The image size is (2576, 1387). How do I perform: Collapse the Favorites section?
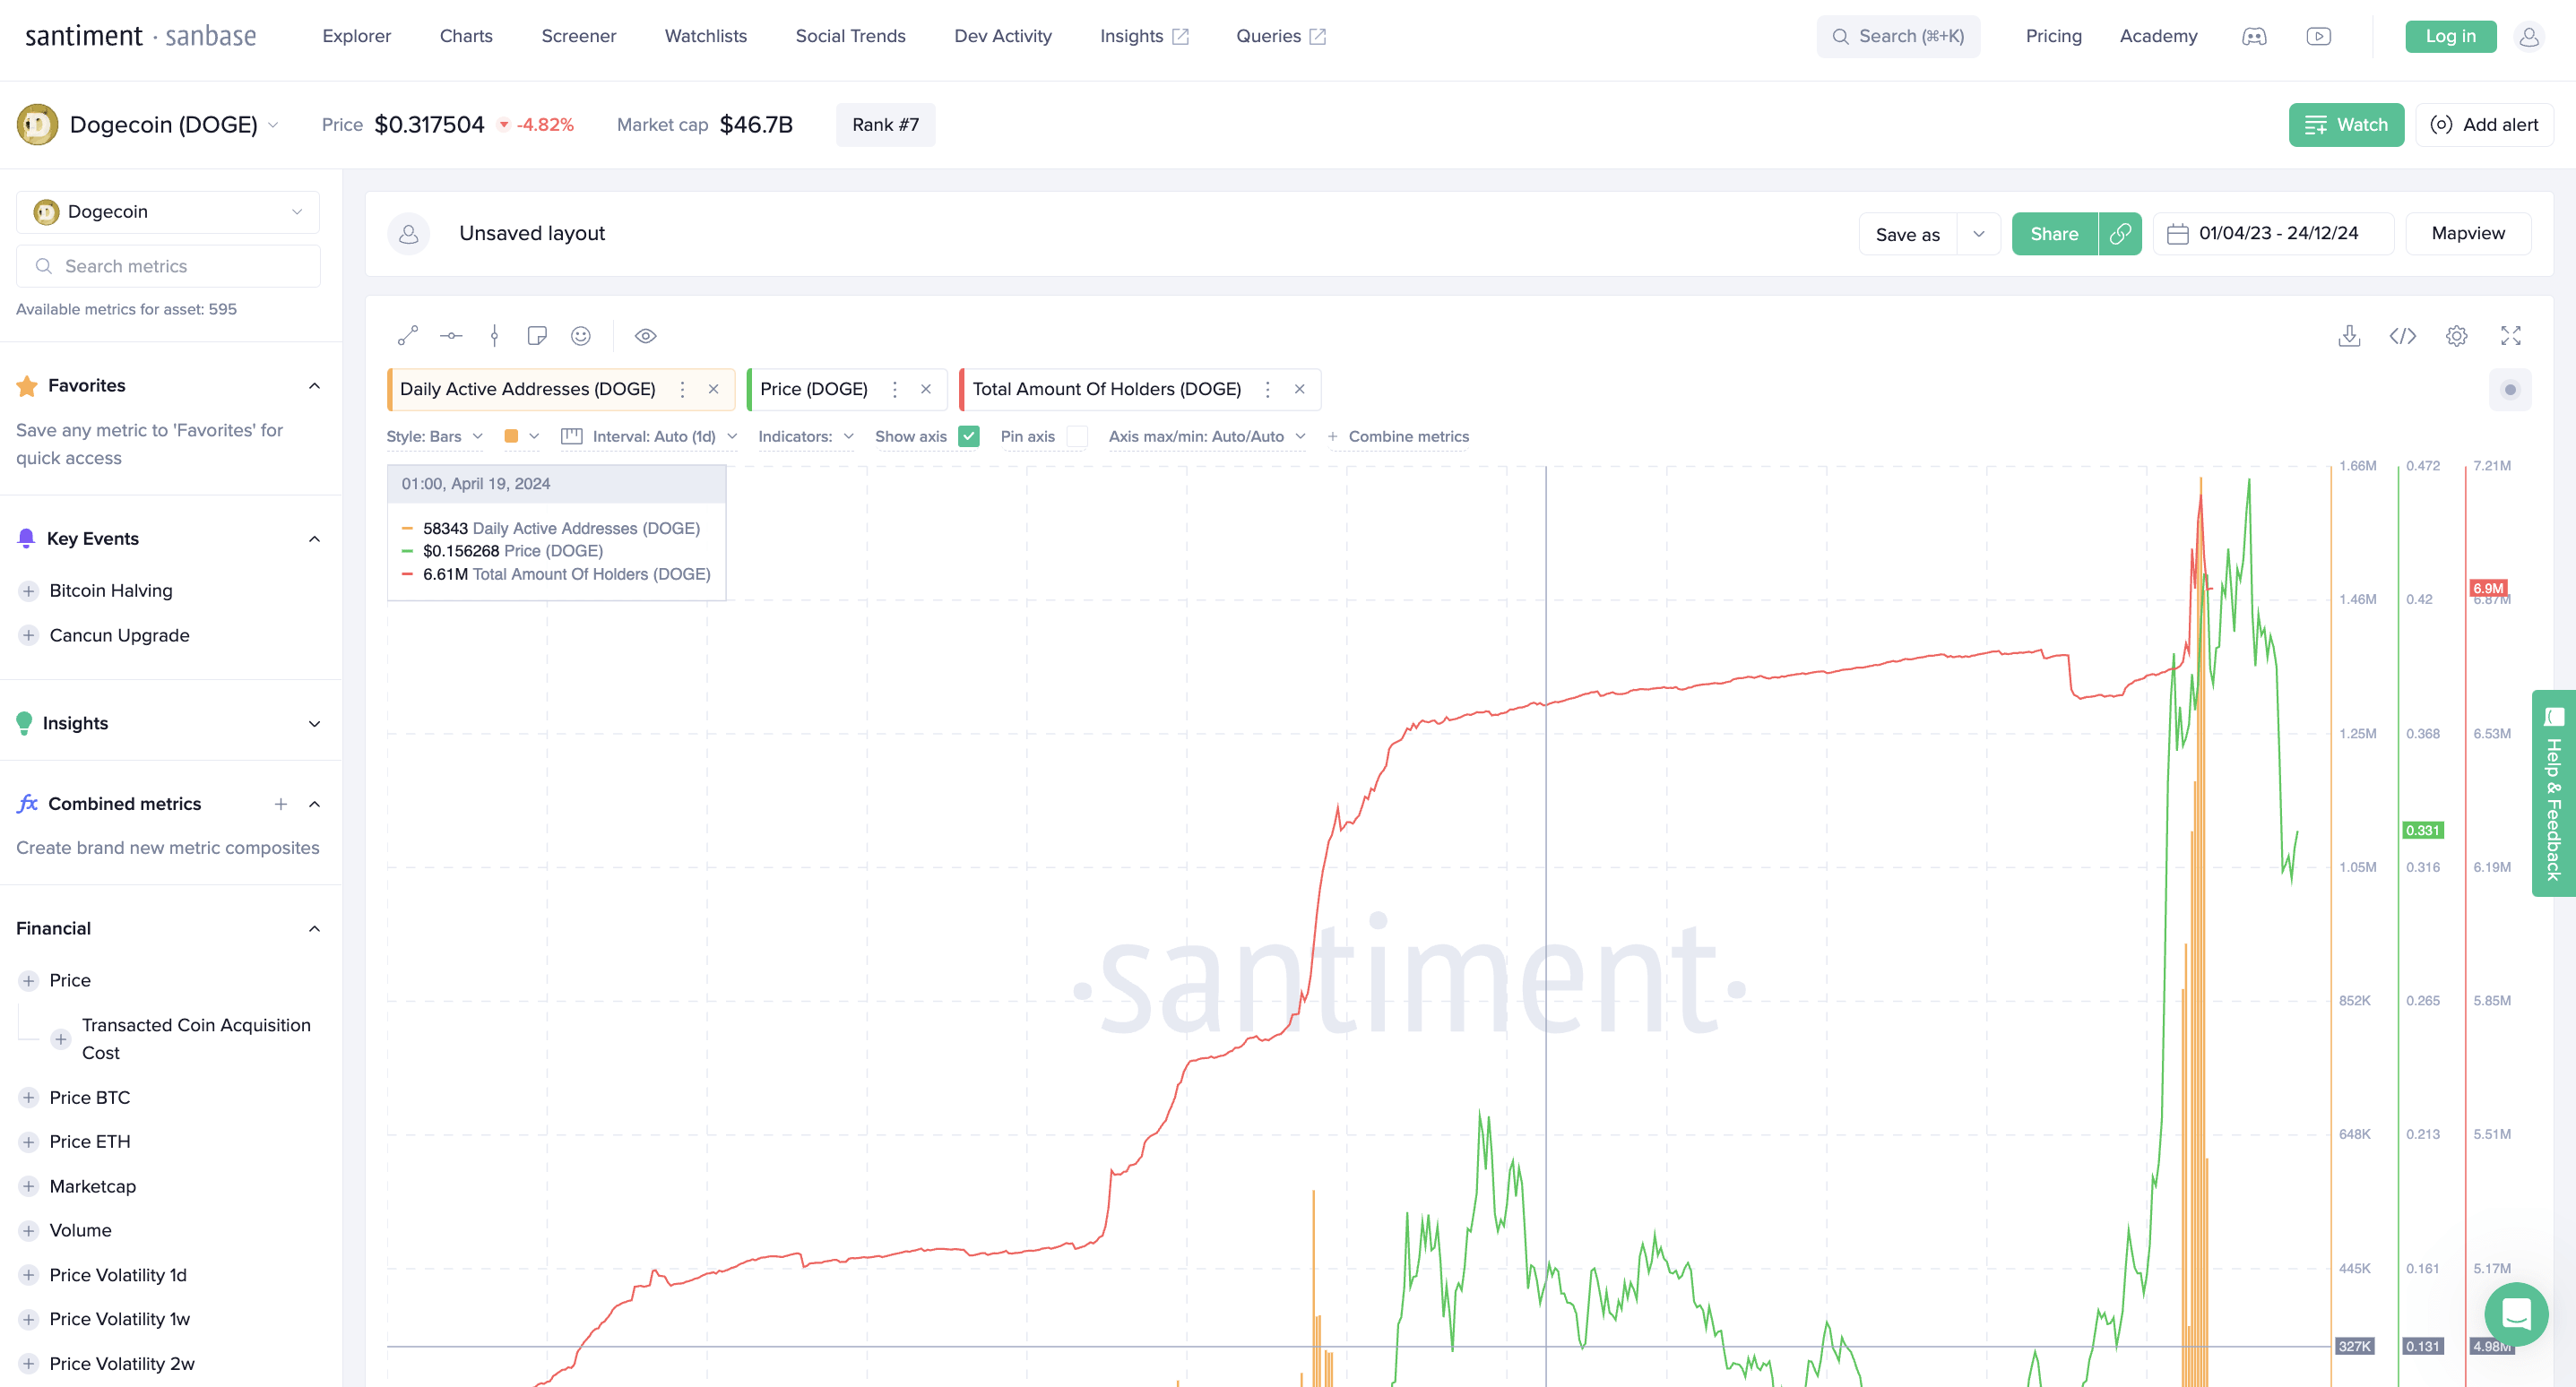314,386
